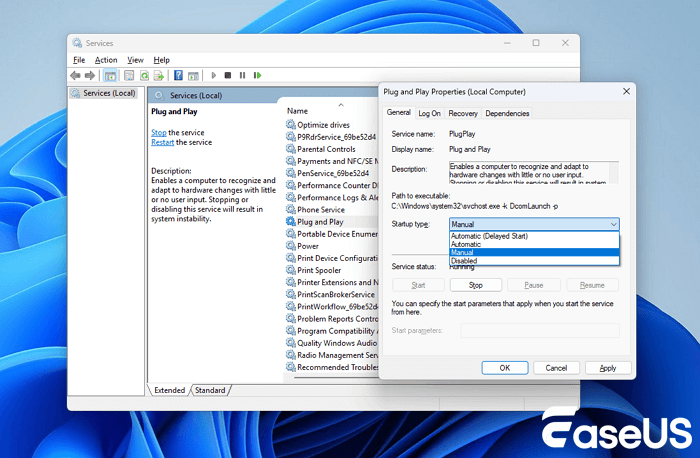700x458 pixels.
Task: Select the PenService_69be52d4 row
Action: tap(331, 173)
